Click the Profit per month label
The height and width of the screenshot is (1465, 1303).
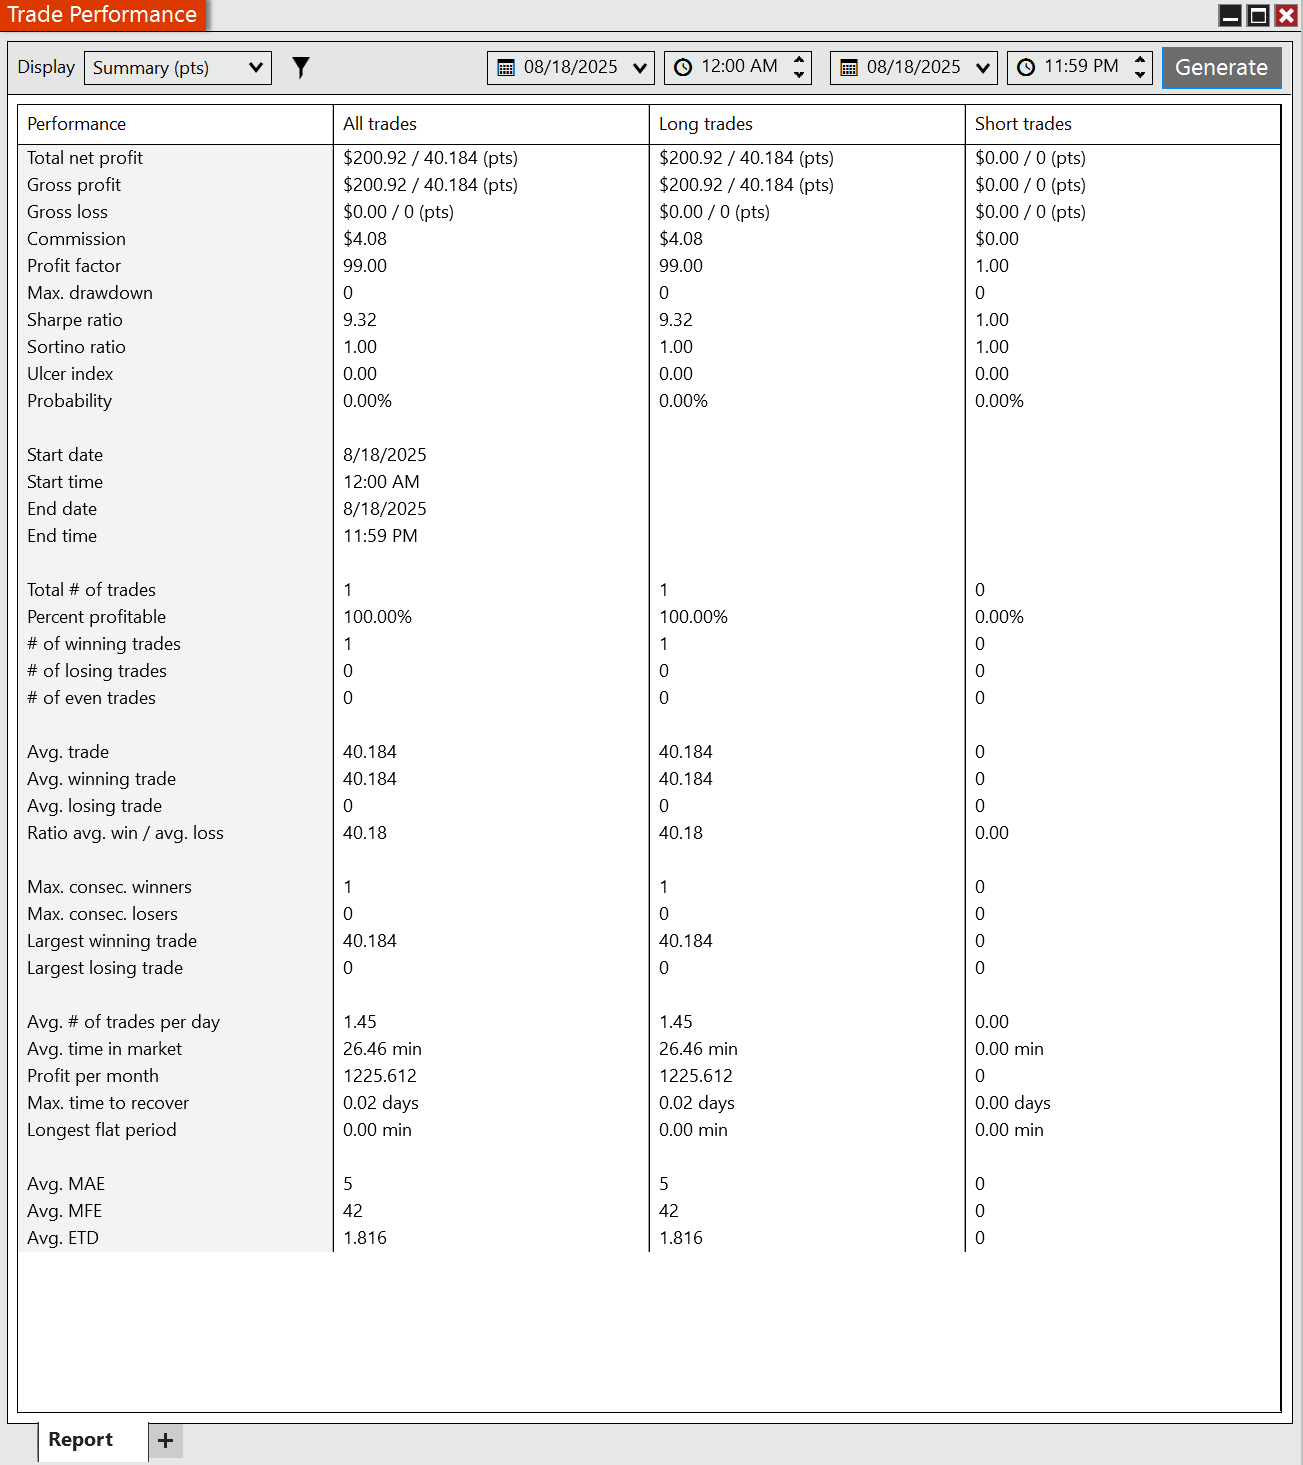click(93, 1076)
